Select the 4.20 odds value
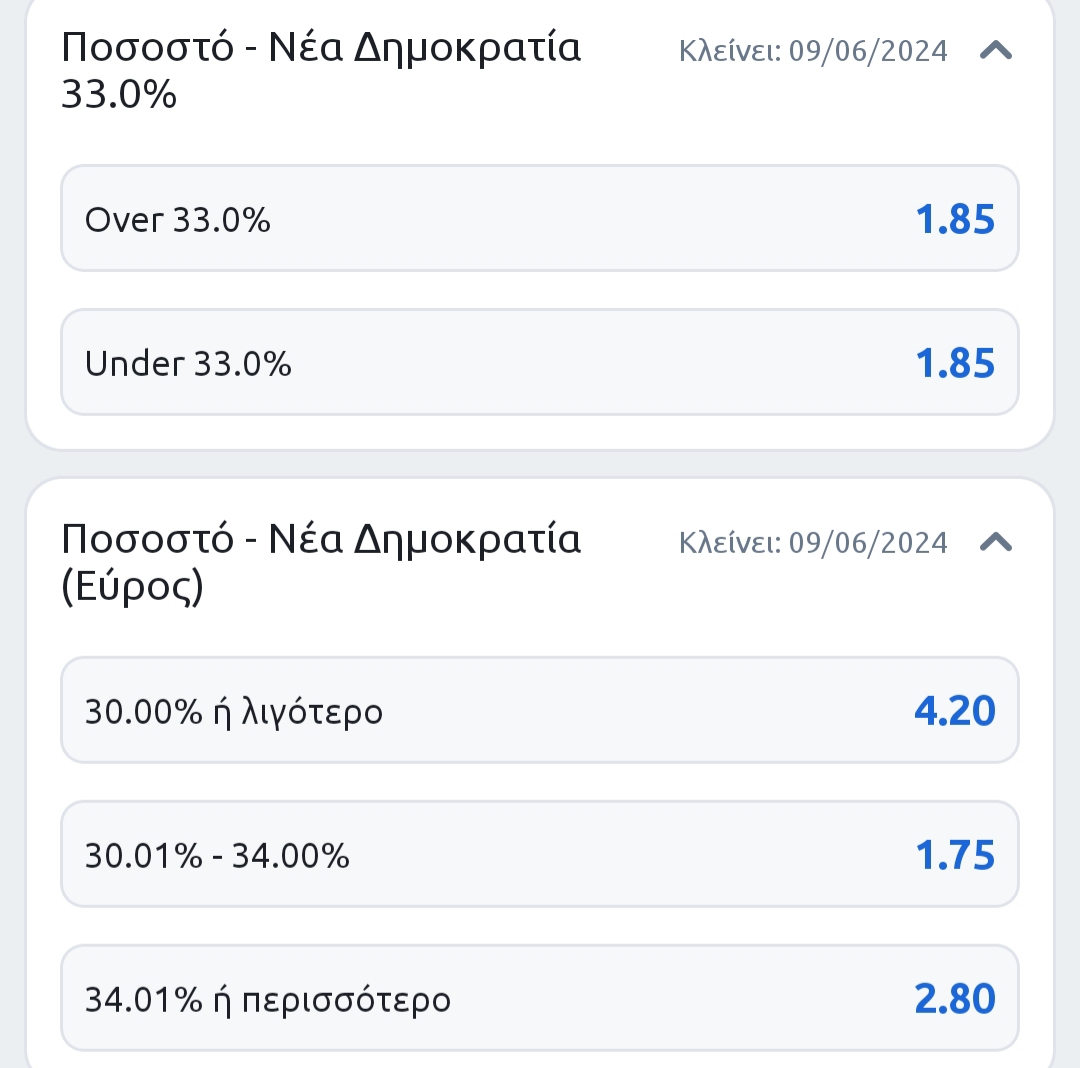This screenshot has height=1068, width=1080. click(x=955, y=711)
